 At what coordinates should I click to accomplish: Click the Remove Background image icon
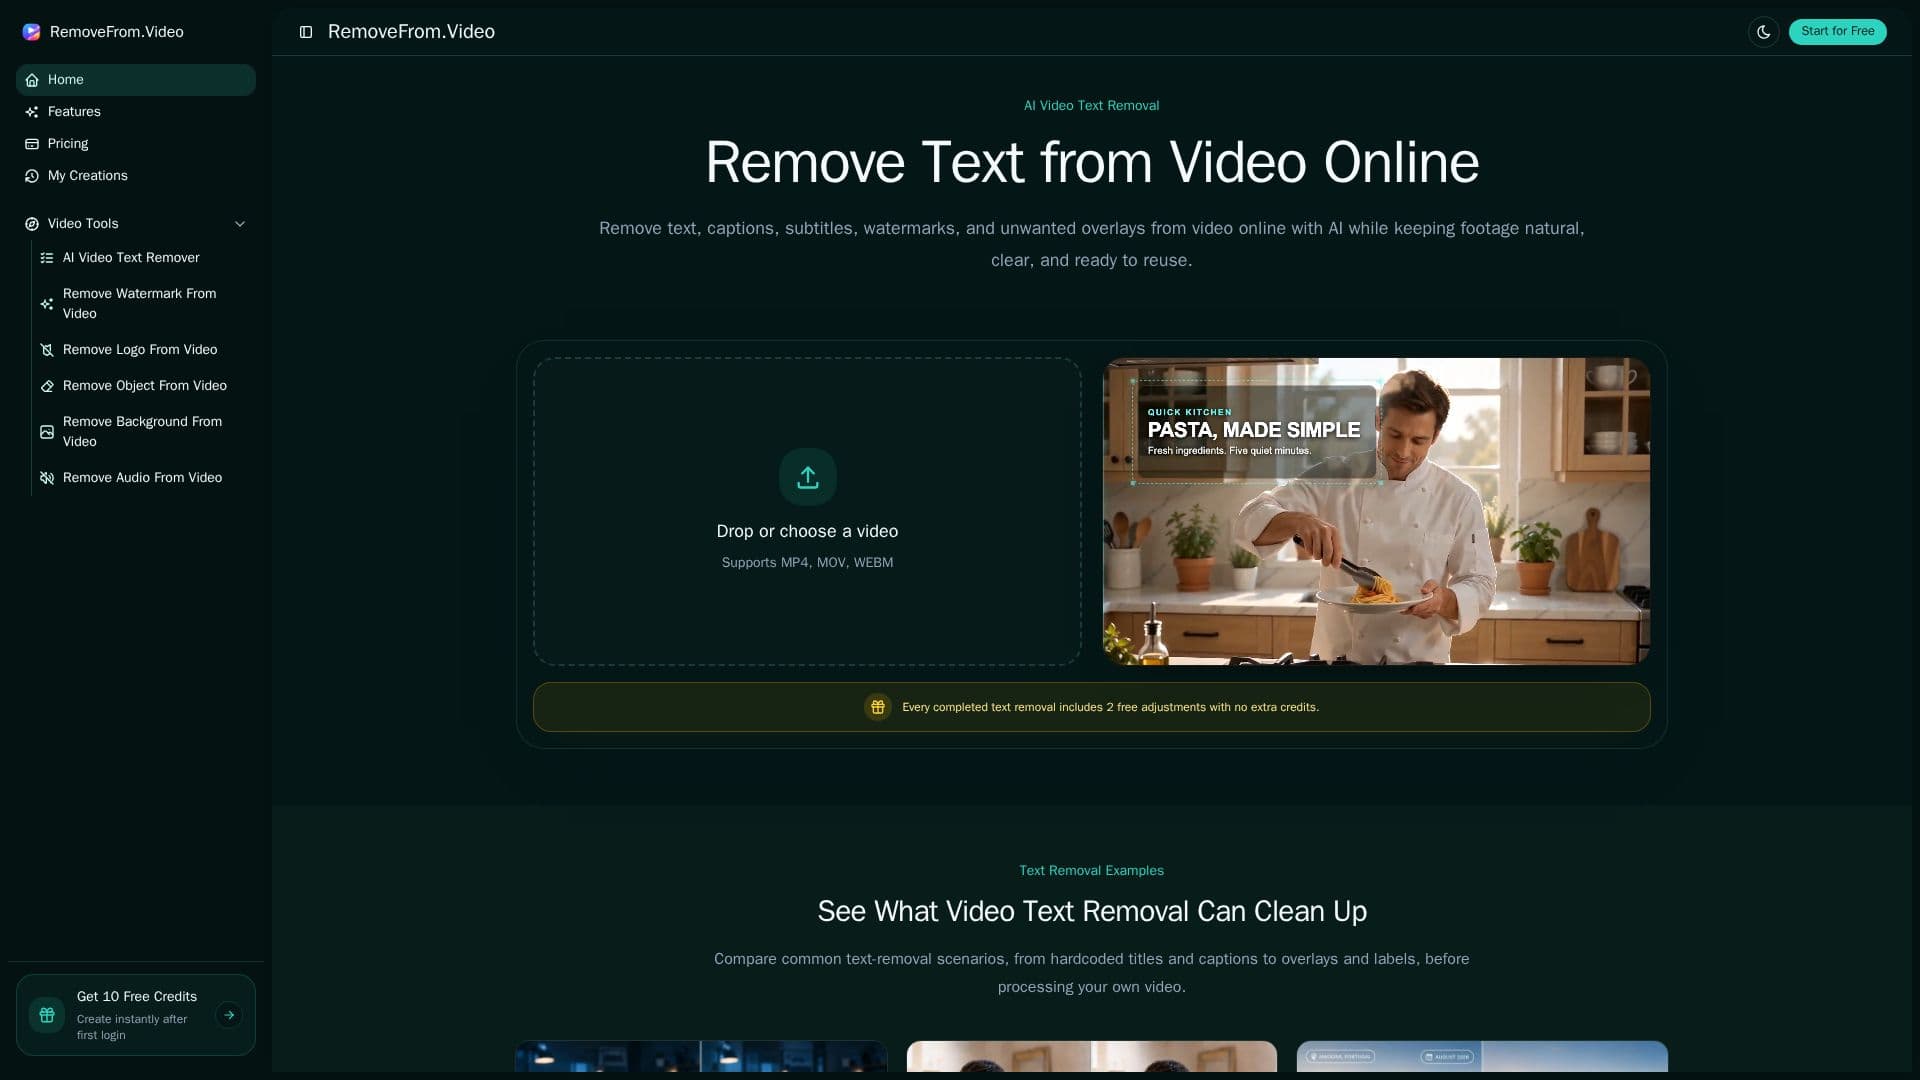coord(47,432)
